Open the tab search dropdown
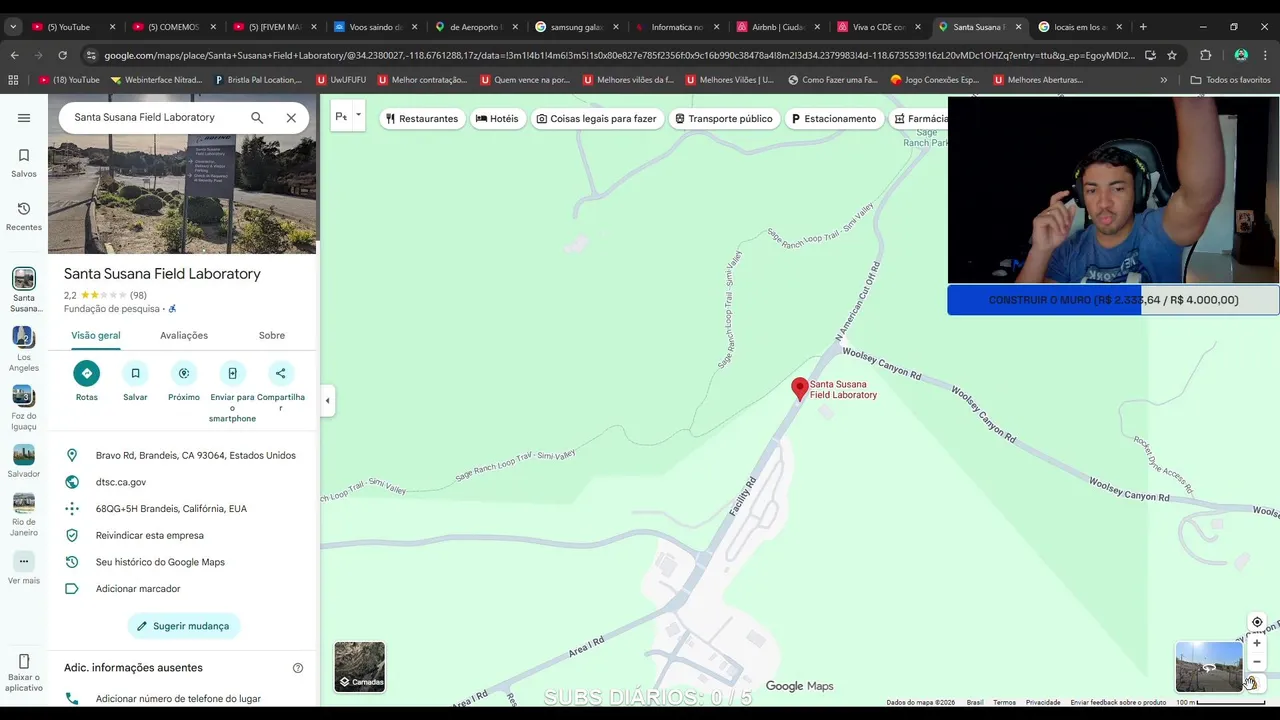 point(13,27)
